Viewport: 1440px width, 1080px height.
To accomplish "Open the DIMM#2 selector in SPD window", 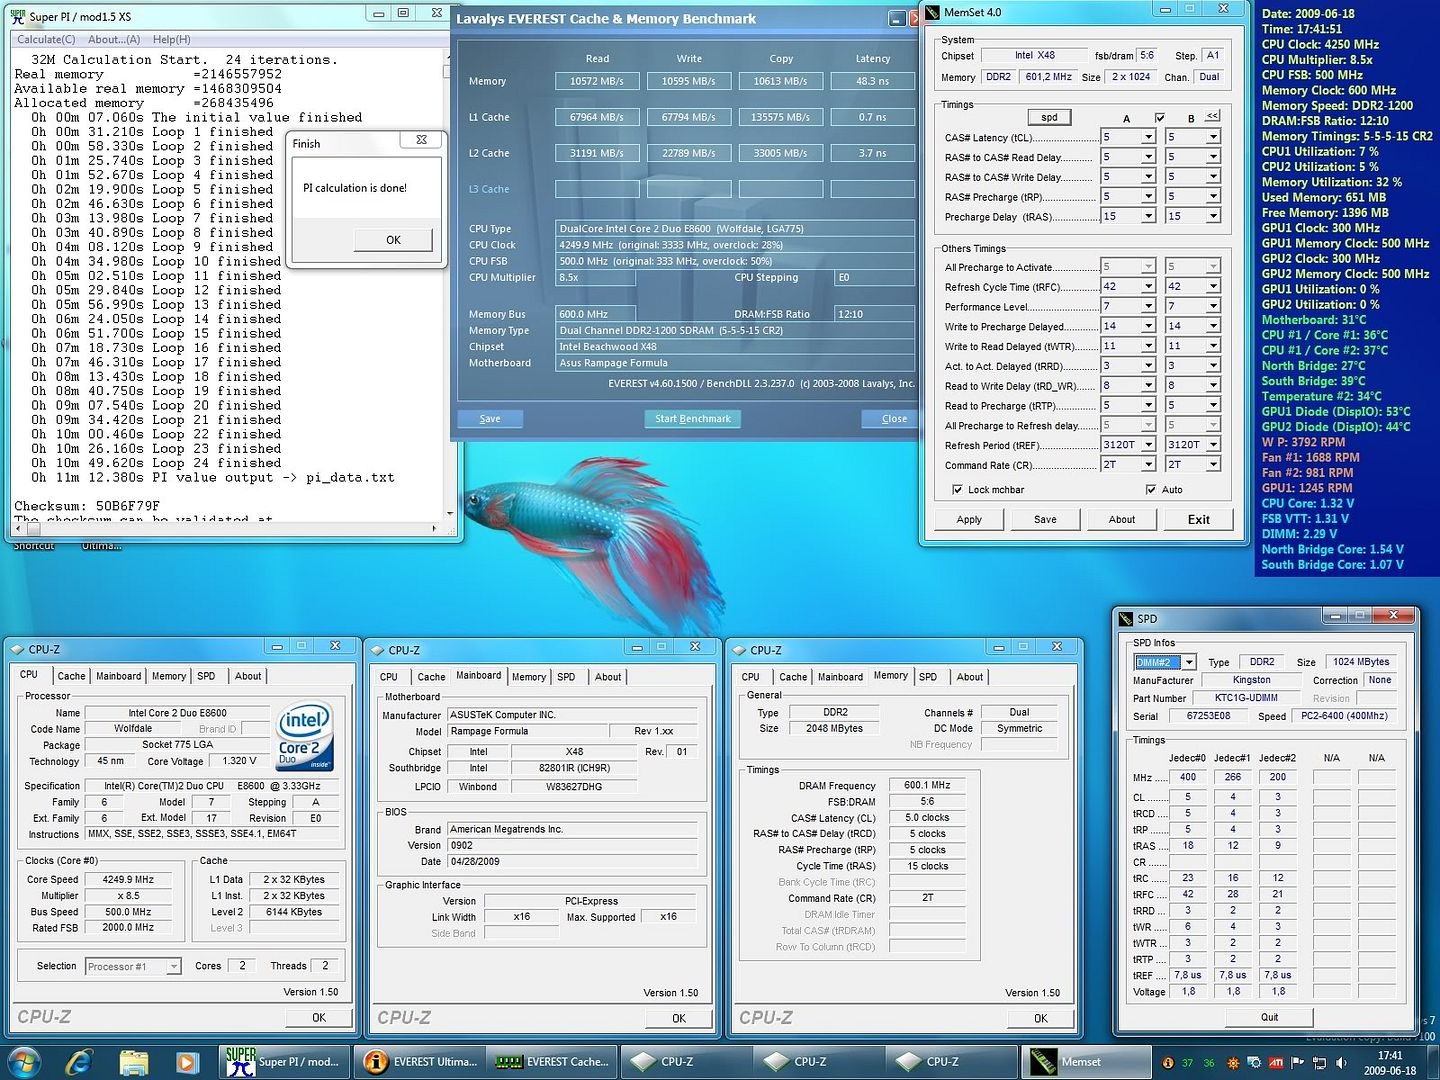I will [1164, 662].
